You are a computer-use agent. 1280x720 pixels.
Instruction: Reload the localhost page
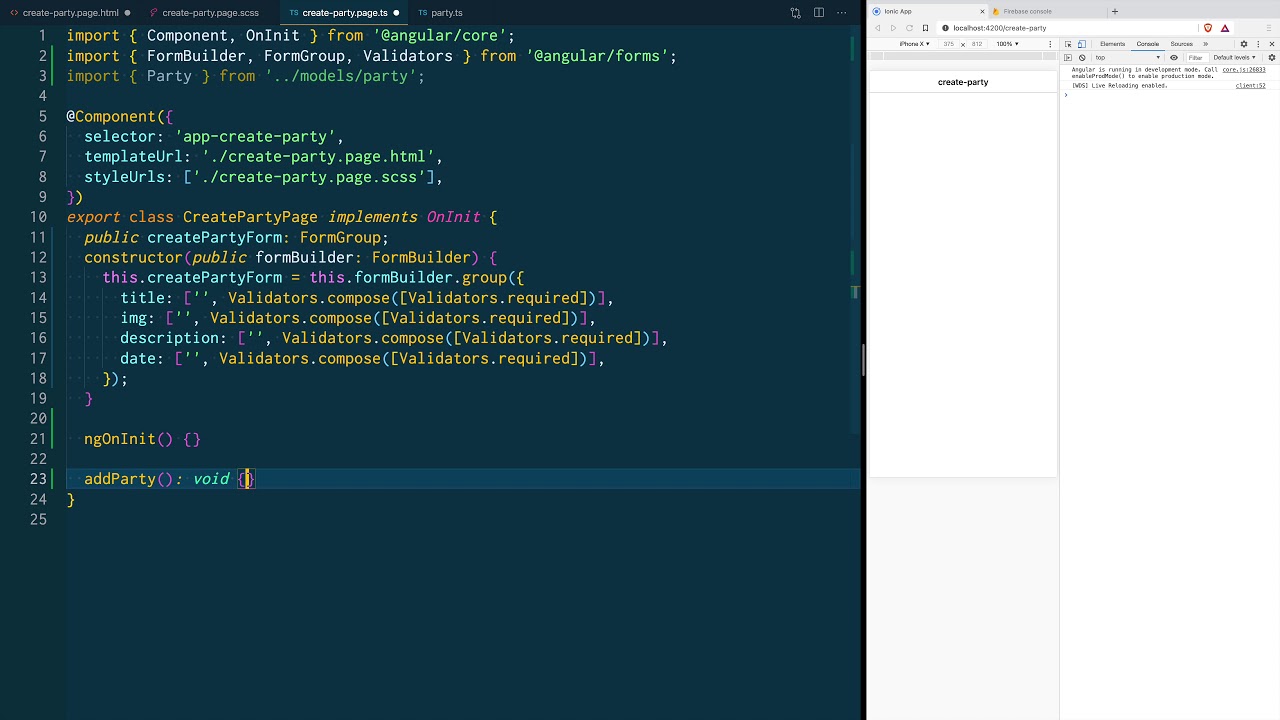click(x=909, y=28)
